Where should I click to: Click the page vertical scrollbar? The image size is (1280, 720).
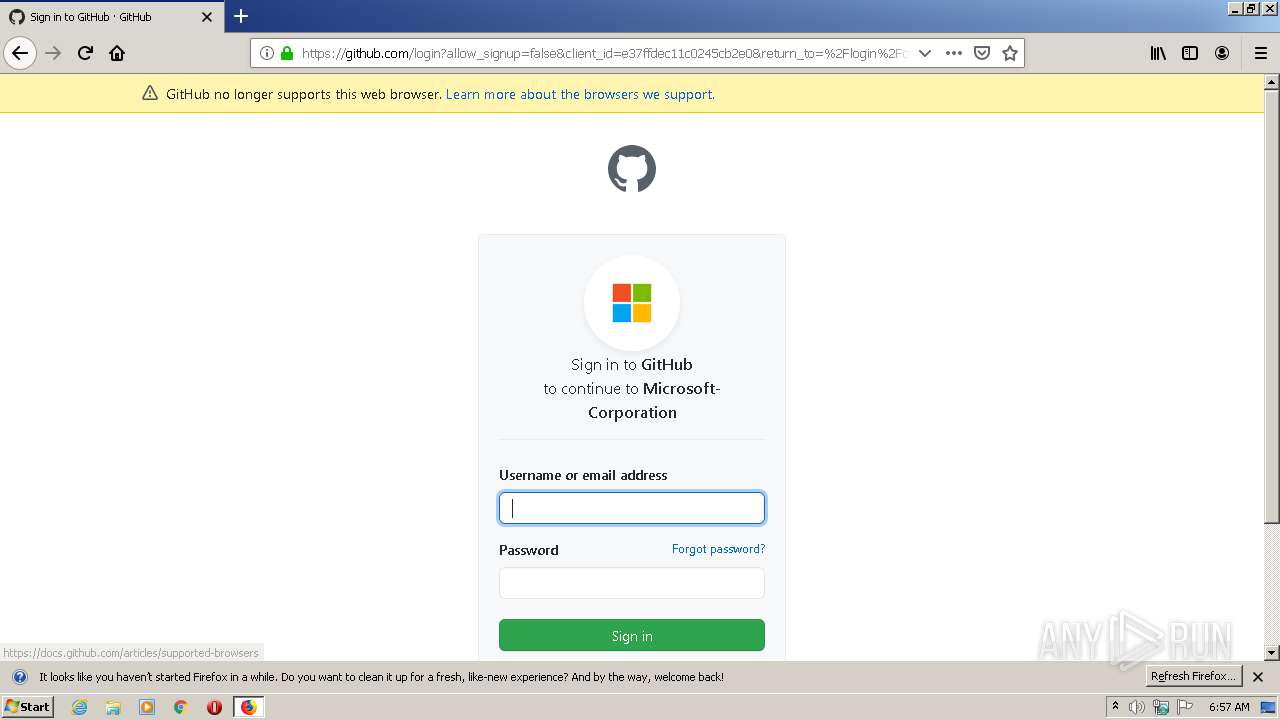(1272, 367)
